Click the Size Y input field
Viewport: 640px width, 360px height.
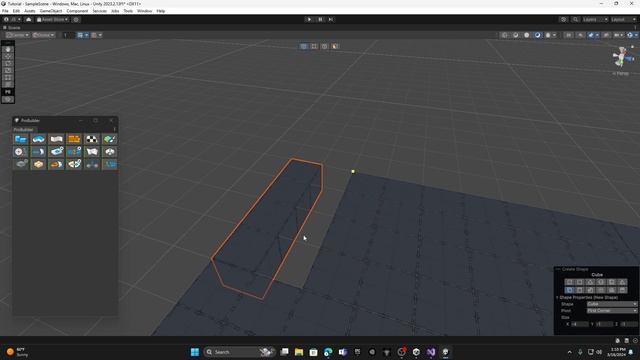(604, 324)
